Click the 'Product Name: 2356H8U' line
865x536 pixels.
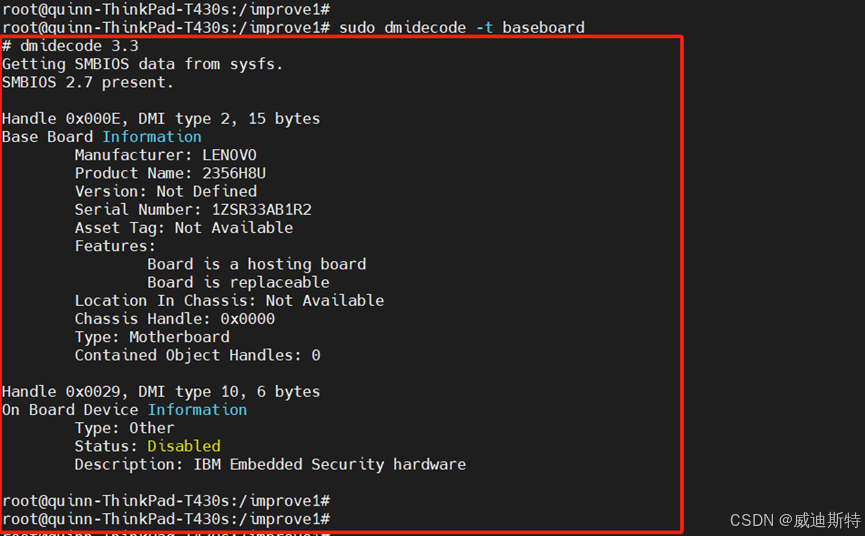(170, 173)
